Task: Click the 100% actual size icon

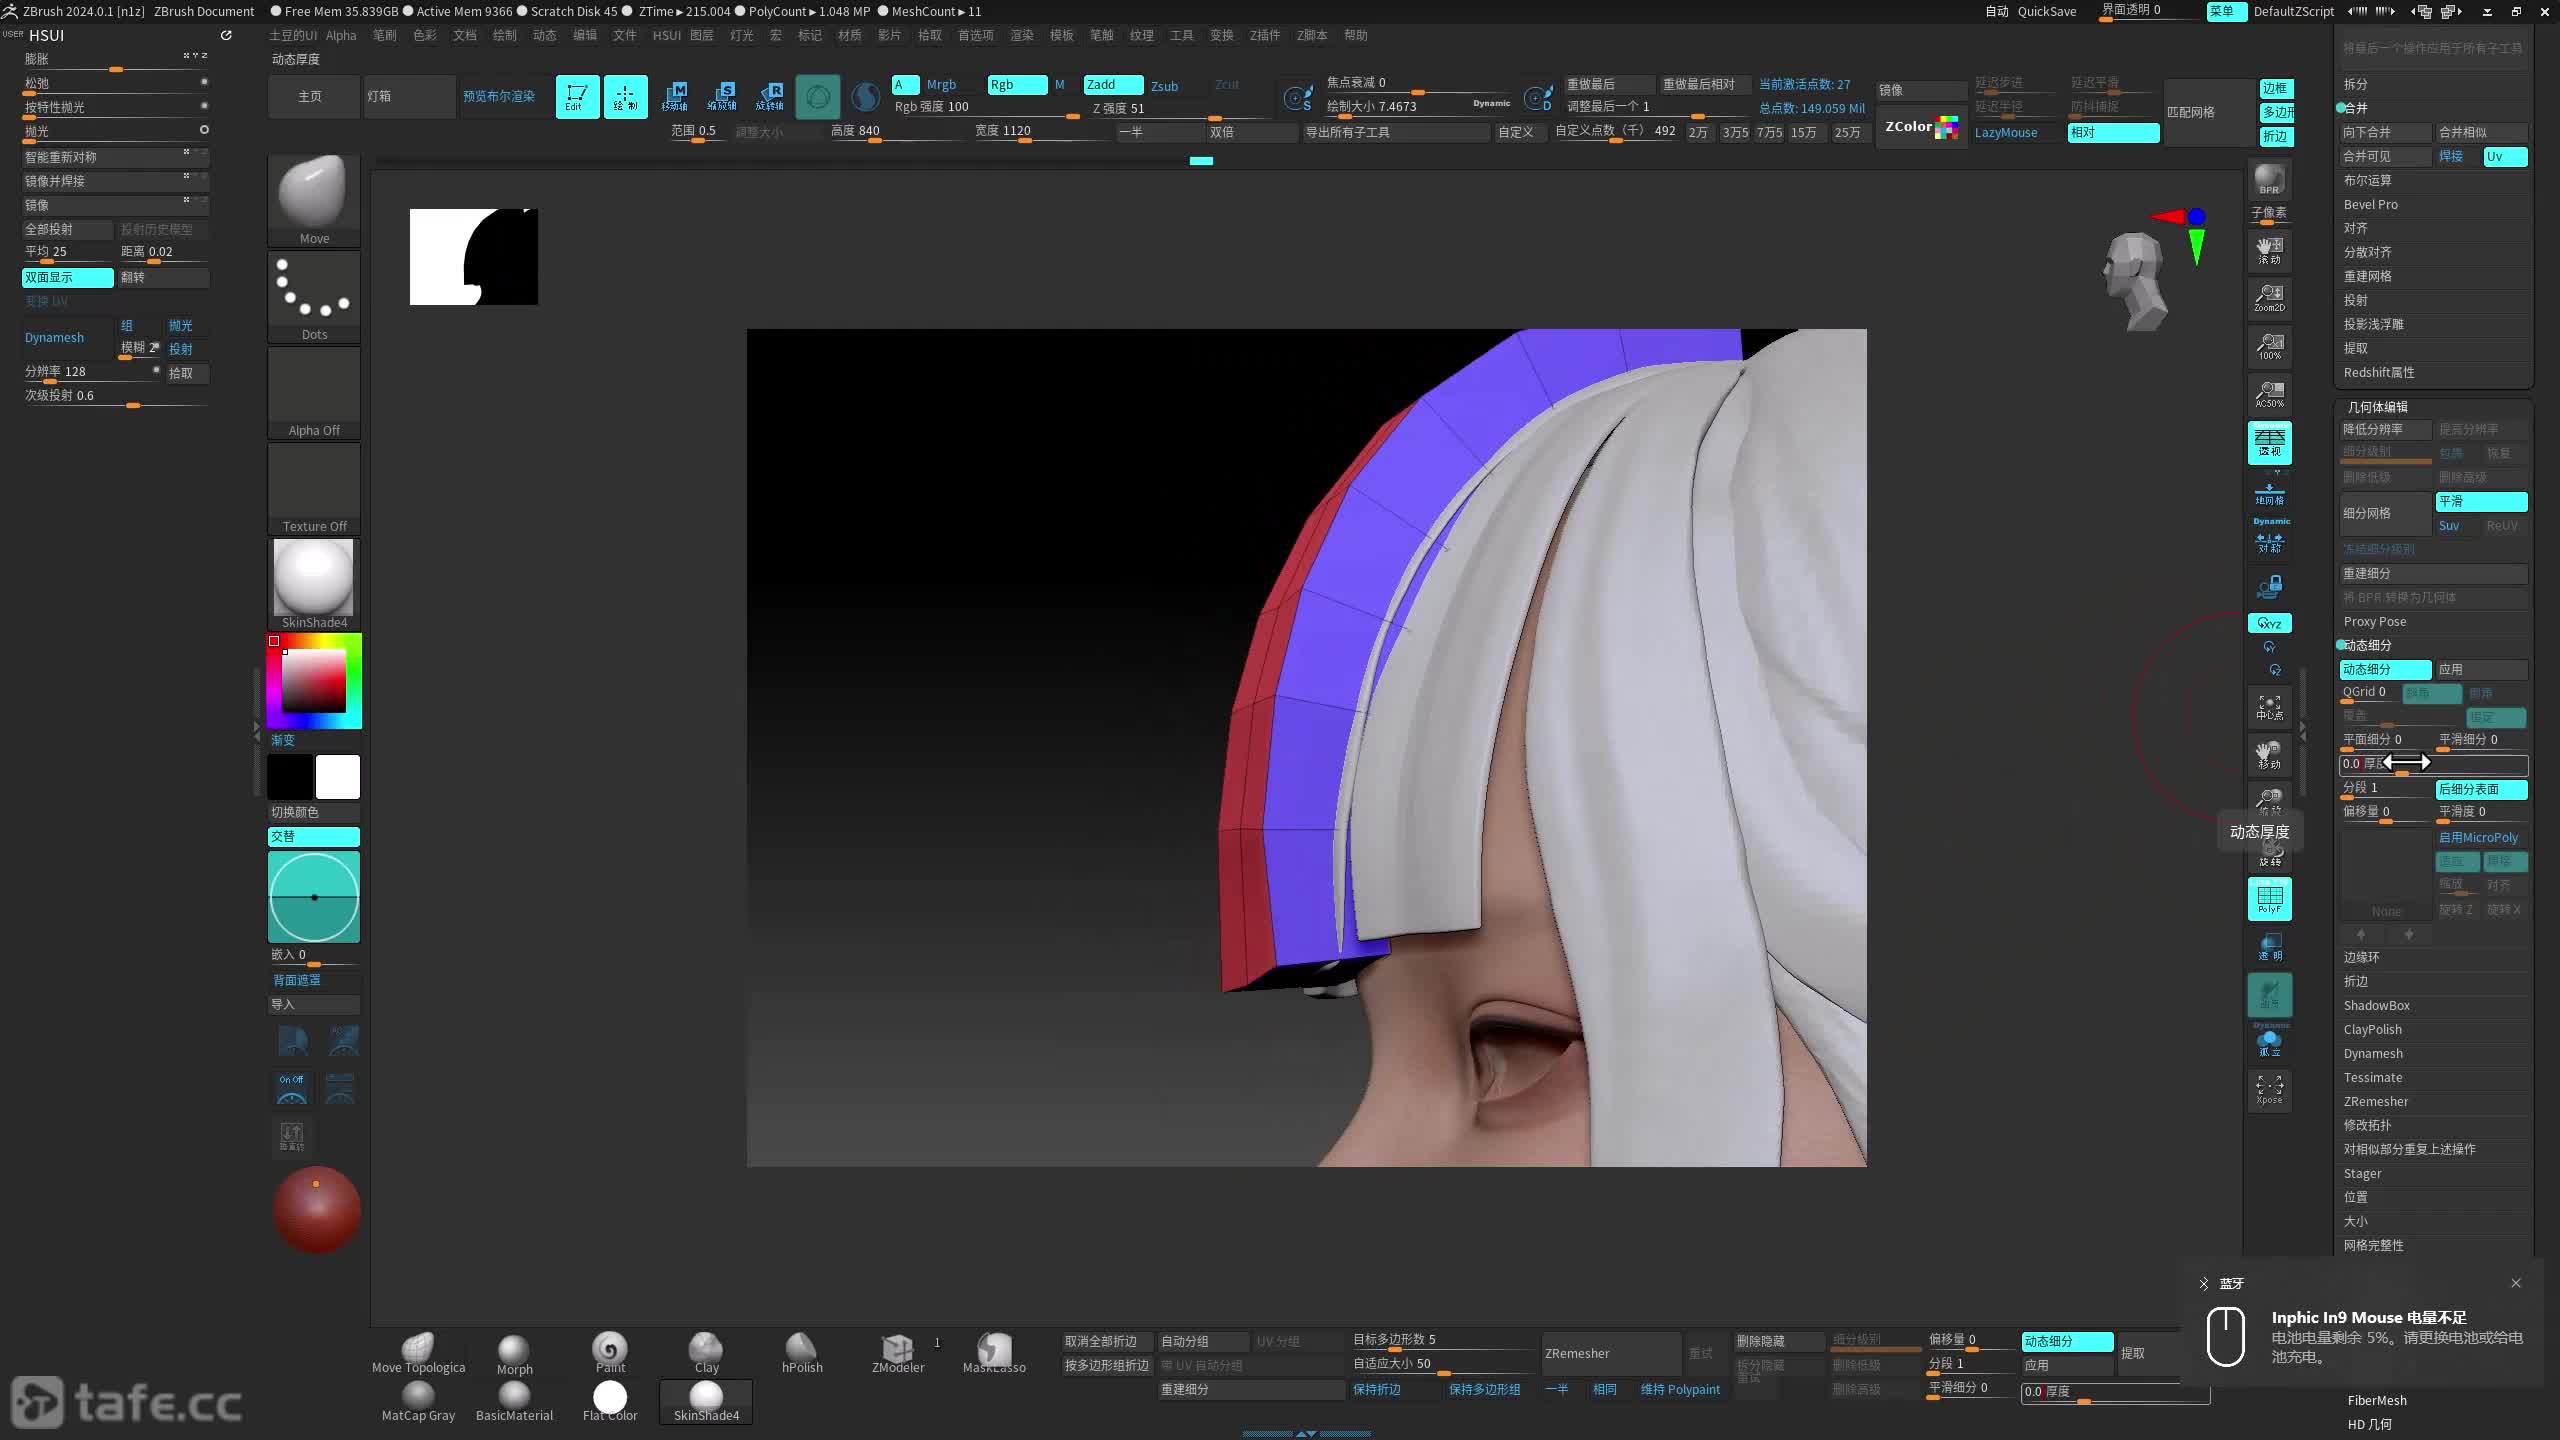Action: [2269, 346]
